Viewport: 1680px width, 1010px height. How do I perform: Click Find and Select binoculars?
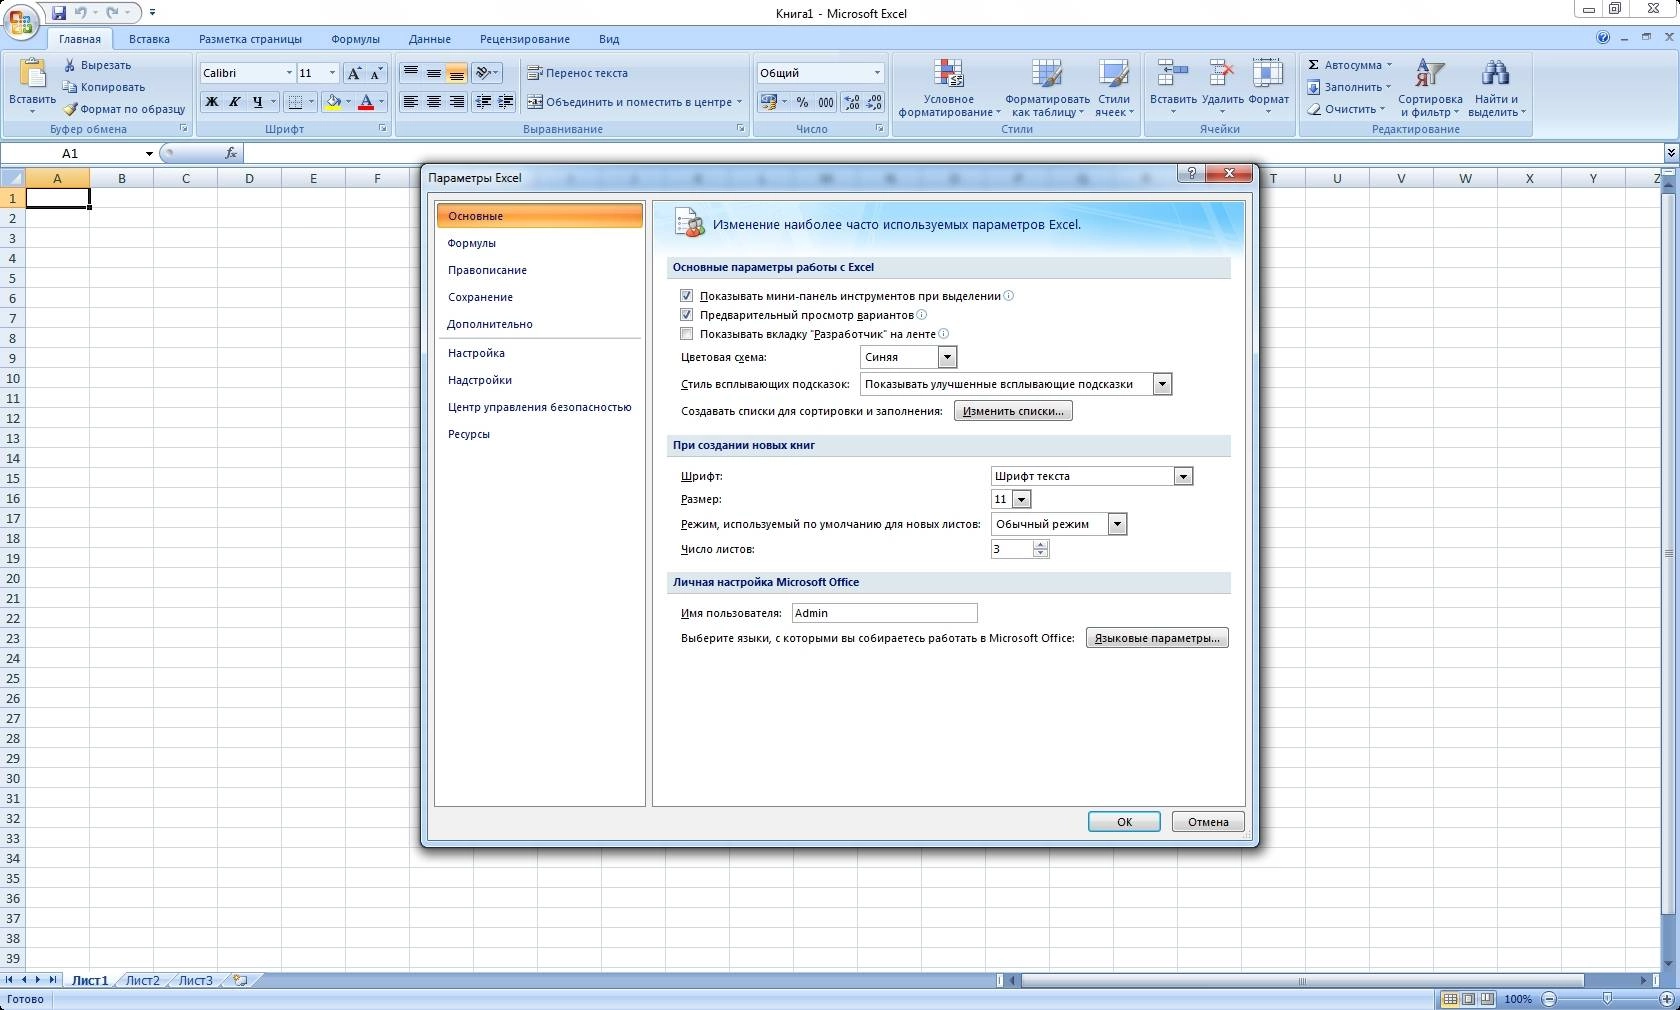click(1495, 73)
